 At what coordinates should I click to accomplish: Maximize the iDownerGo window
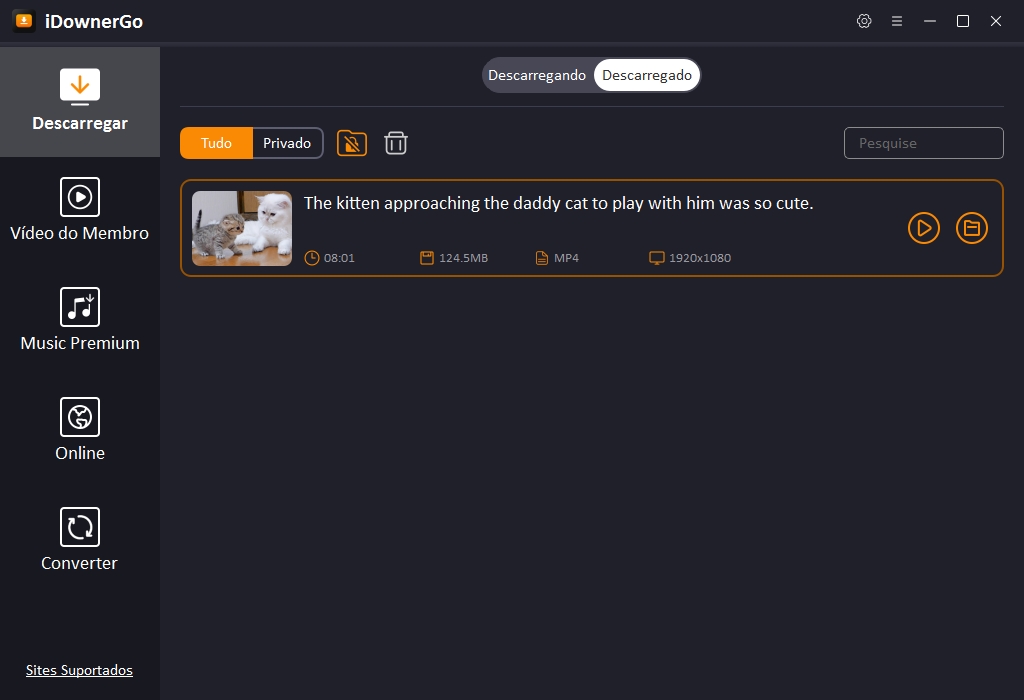(963, 21)
